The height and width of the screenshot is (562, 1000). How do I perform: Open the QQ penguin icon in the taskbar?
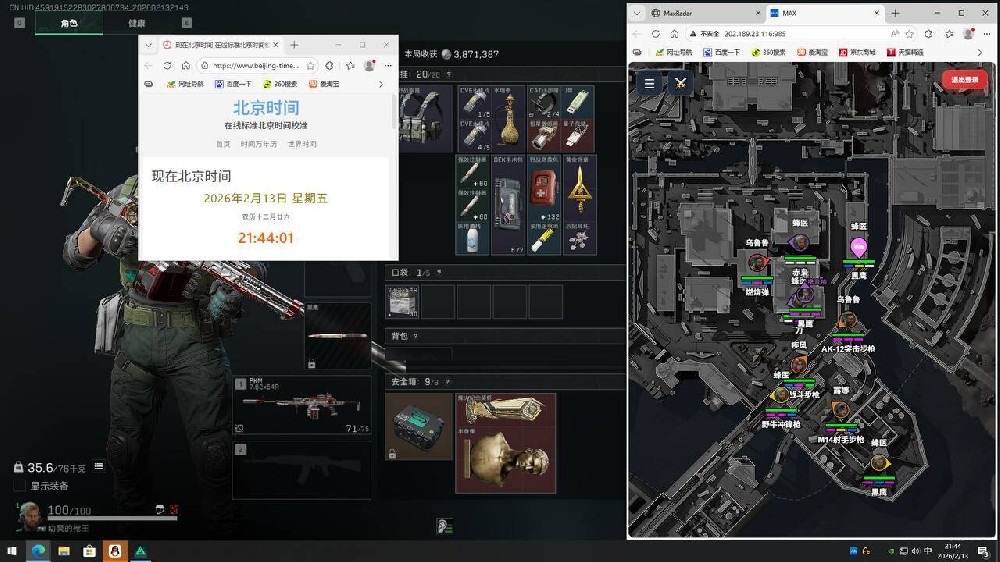click(115, 551)
